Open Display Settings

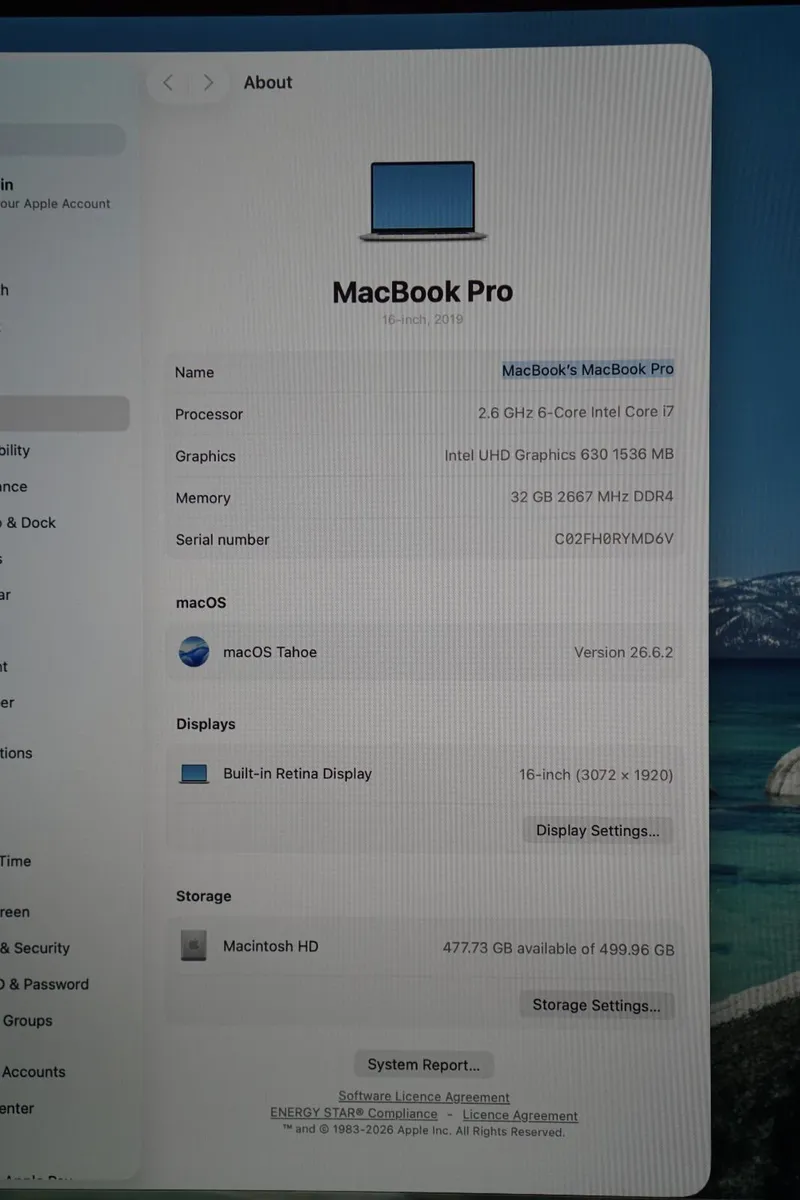pyautogui.click(x=598, y=831)
